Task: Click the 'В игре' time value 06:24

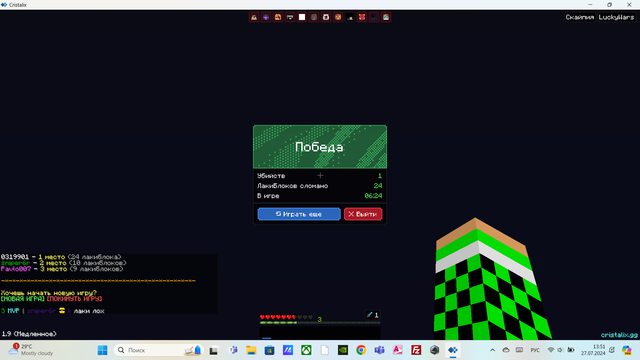Action: [x=373, y=196]
